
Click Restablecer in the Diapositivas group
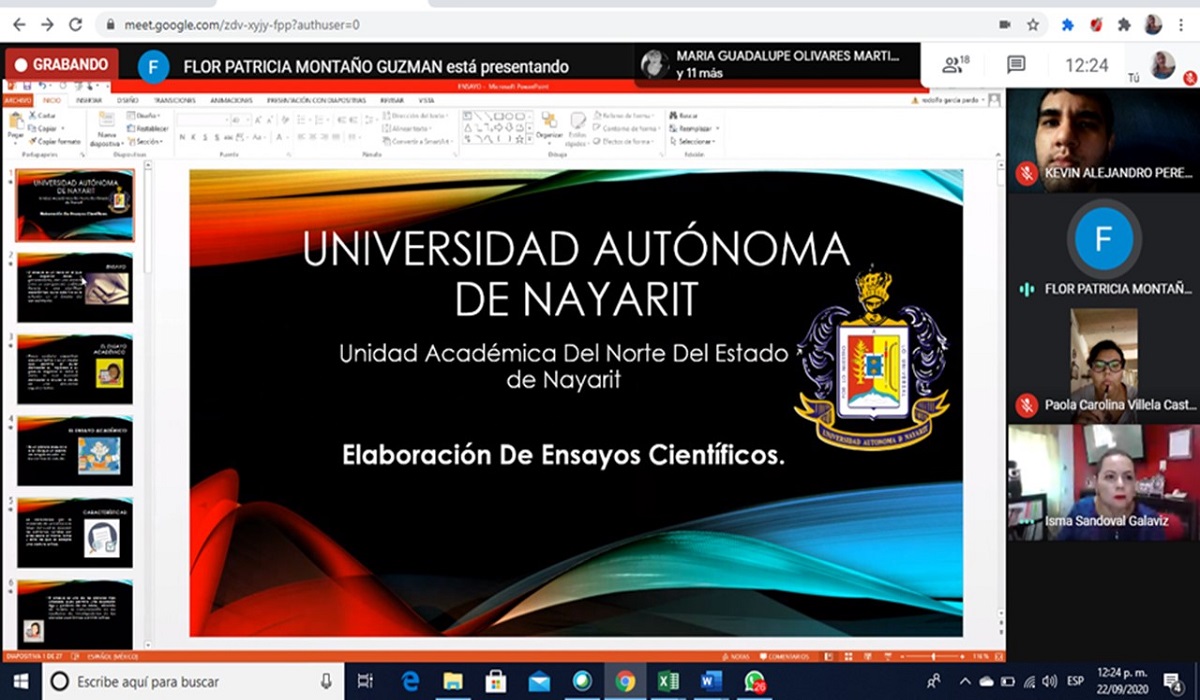point(147,128)
